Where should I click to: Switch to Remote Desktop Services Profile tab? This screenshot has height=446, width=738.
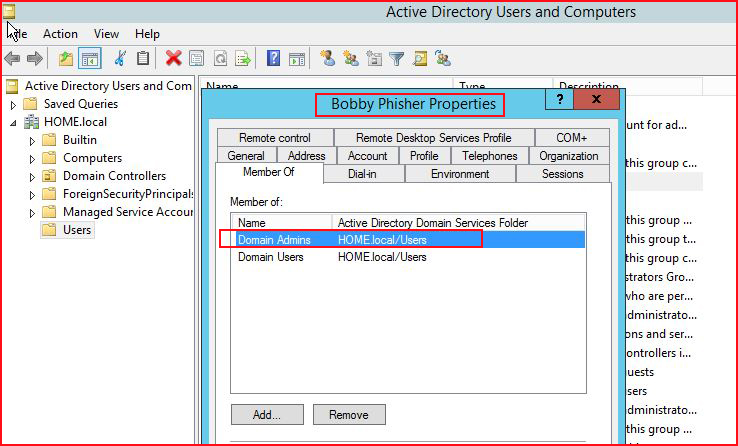pos(433,138)
